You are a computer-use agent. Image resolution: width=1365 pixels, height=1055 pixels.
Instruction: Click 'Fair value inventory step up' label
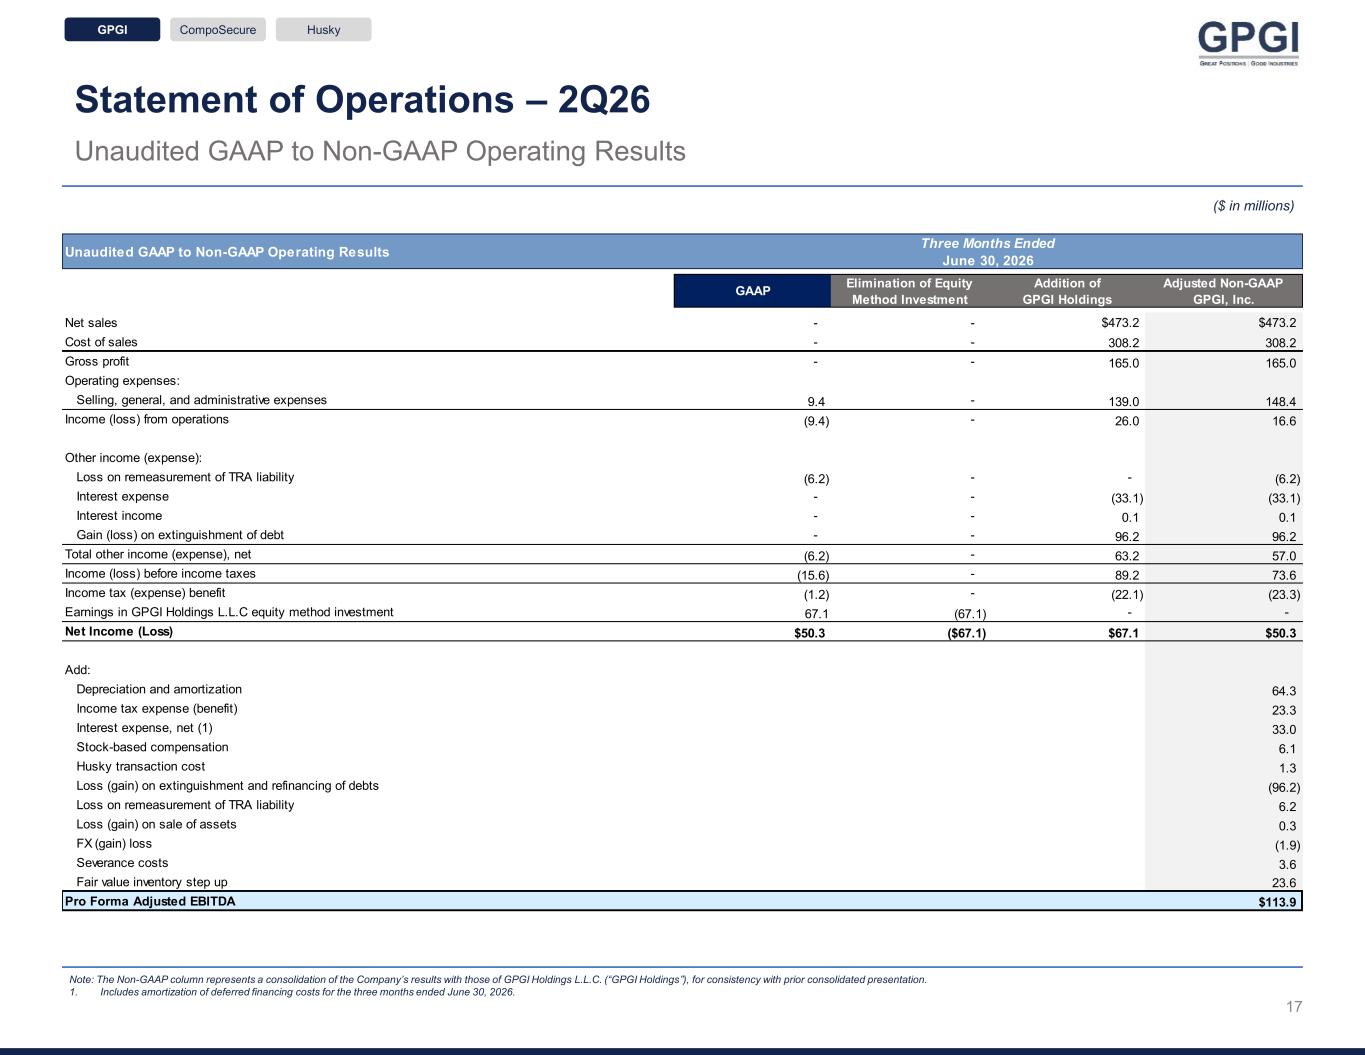tap(152, 882)
